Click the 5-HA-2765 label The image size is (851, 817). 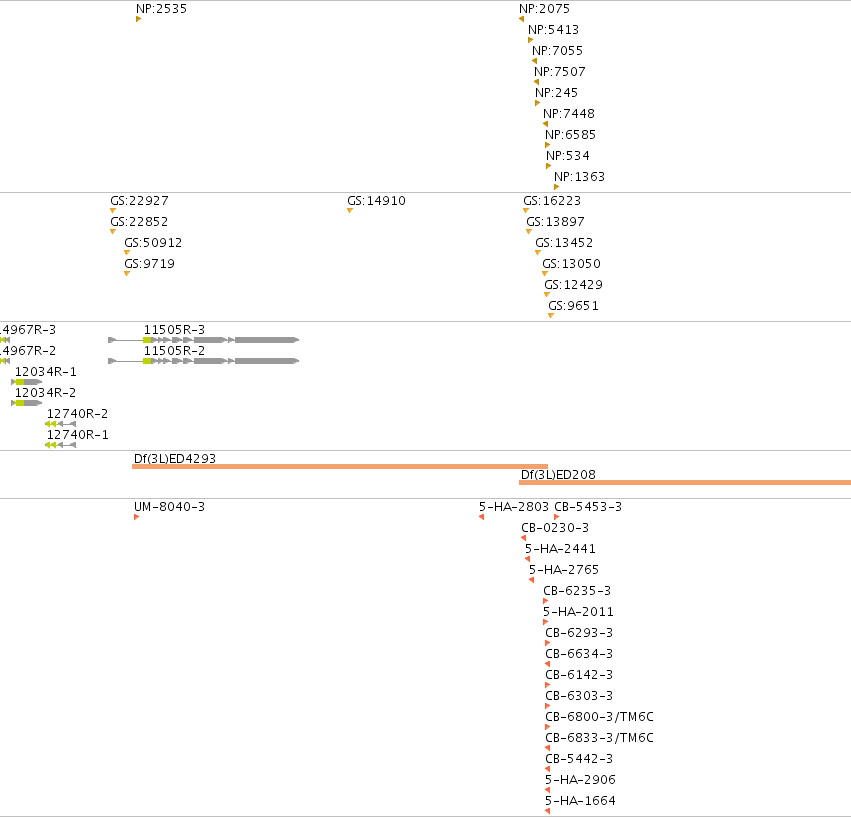click(x=564, y=570)
